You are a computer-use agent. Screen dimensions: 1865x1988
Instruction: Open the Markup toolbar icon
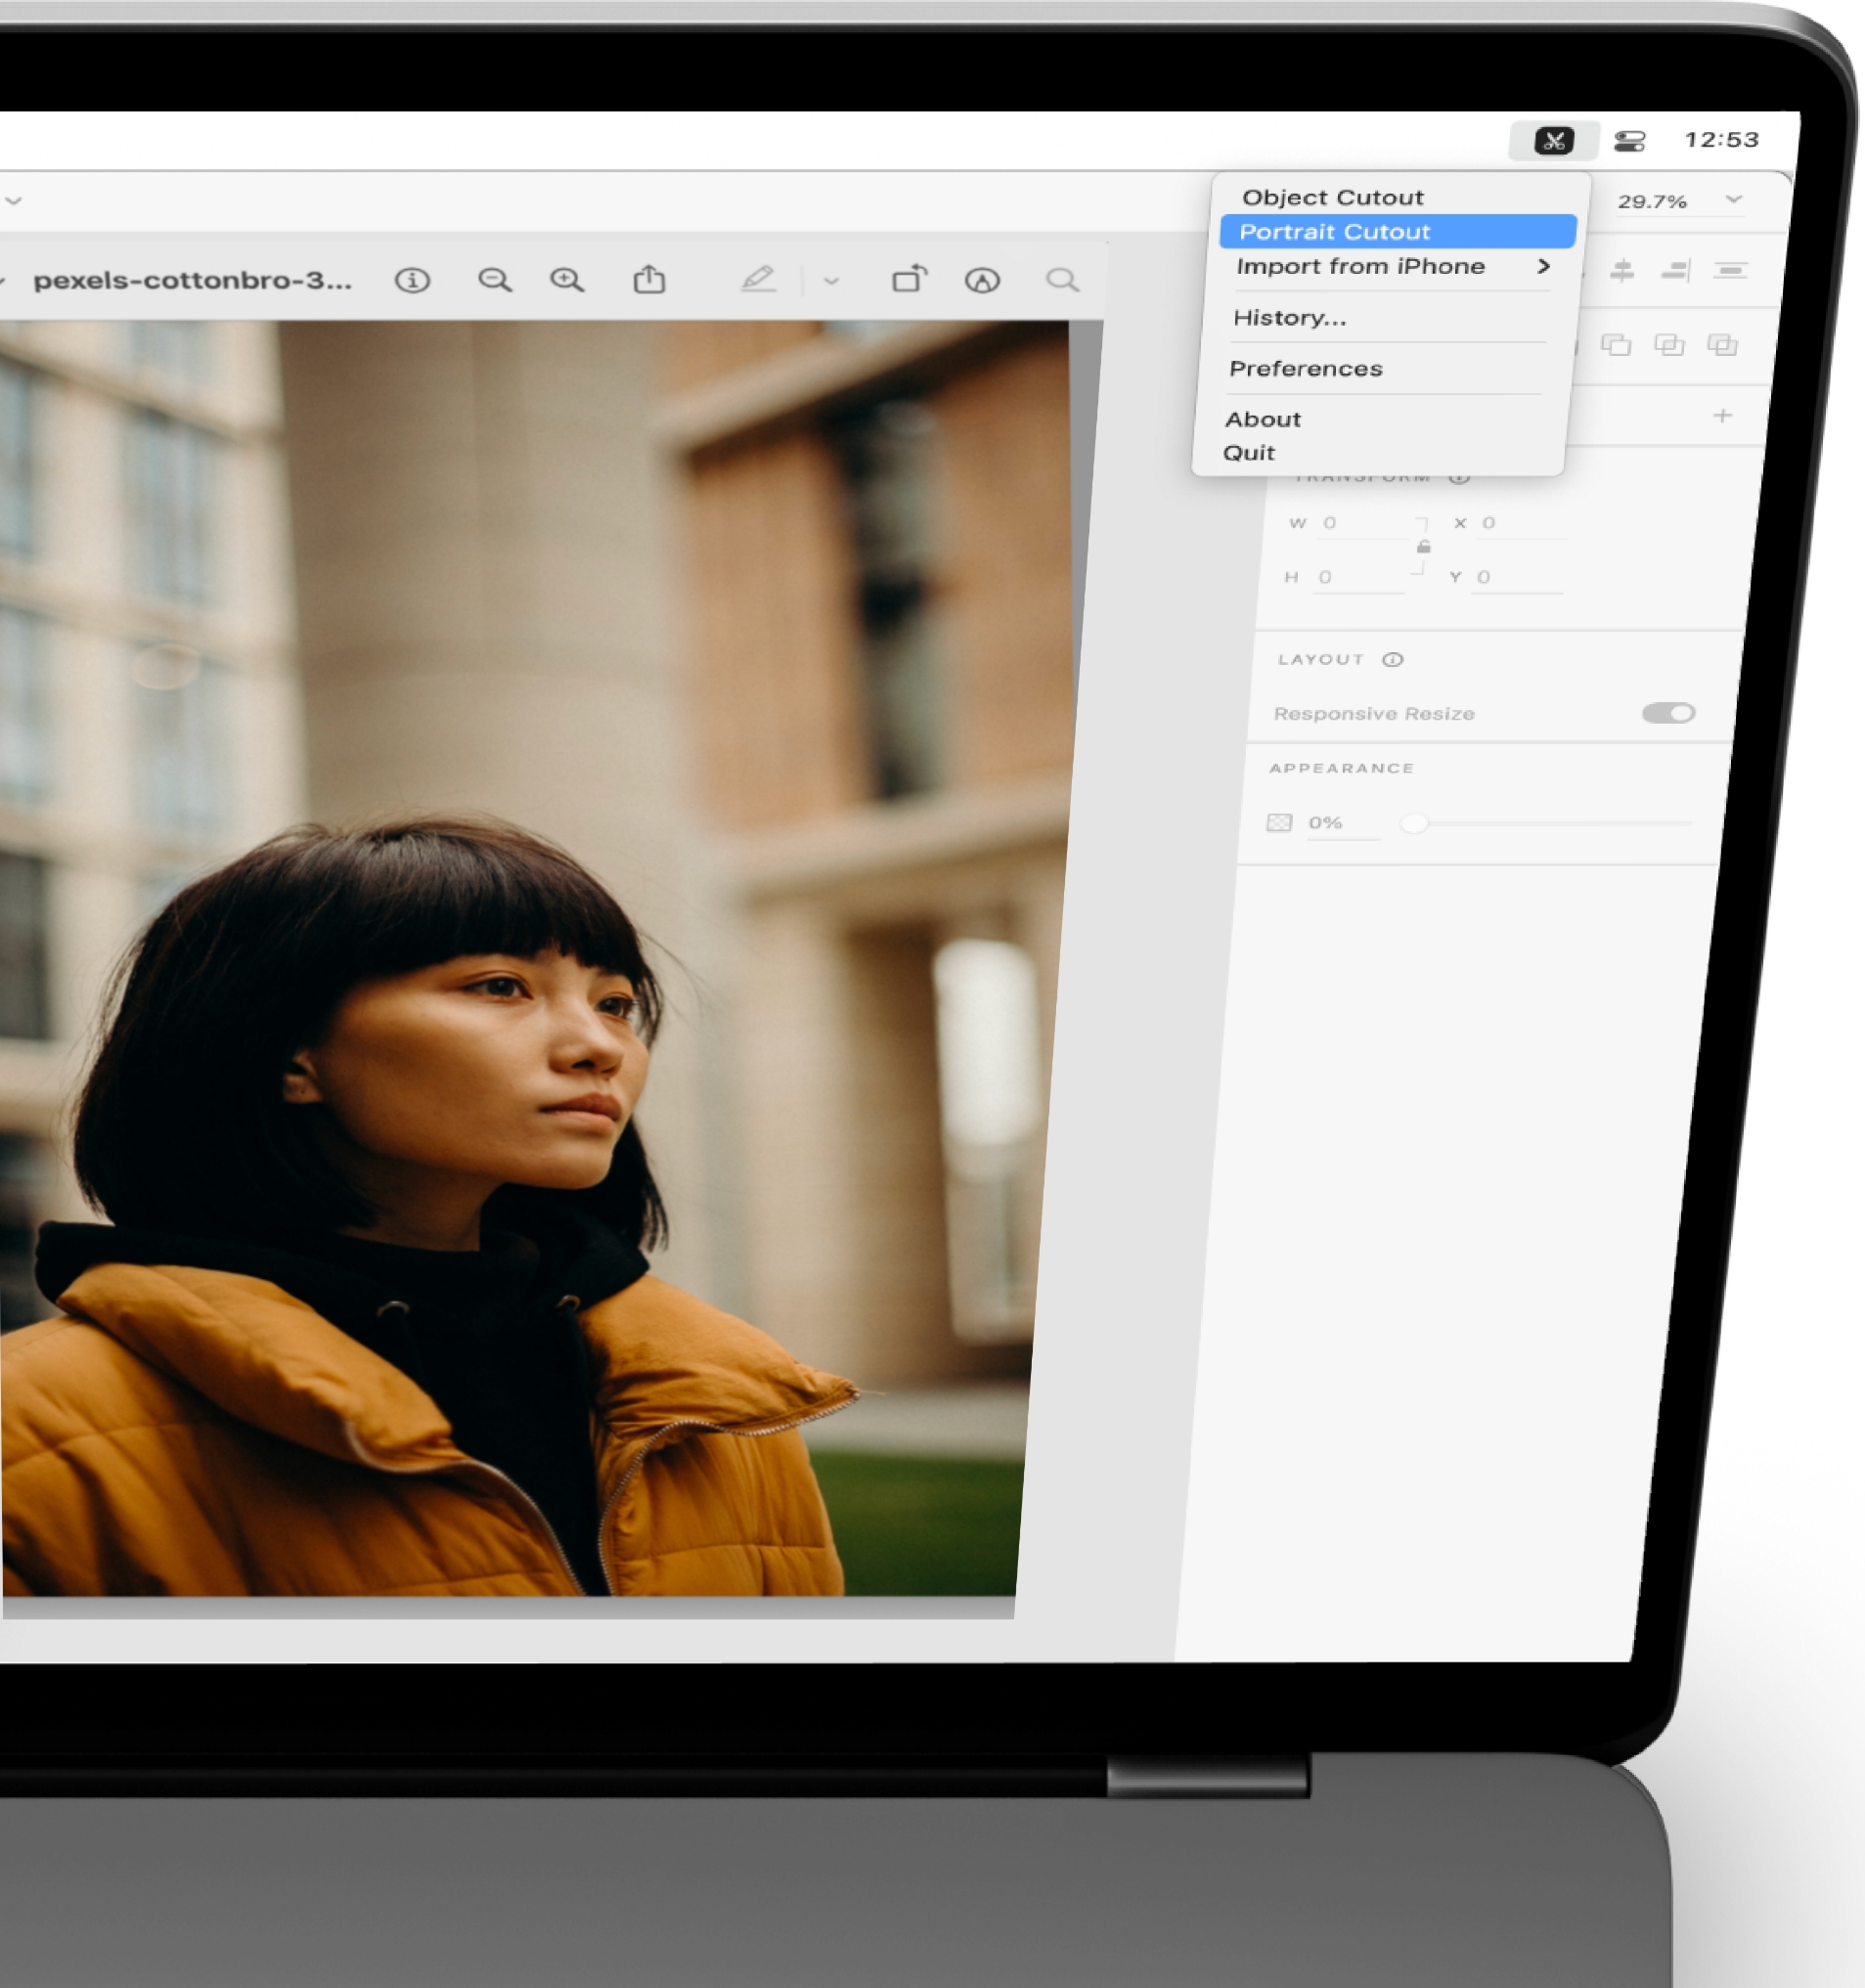[982, 281]
